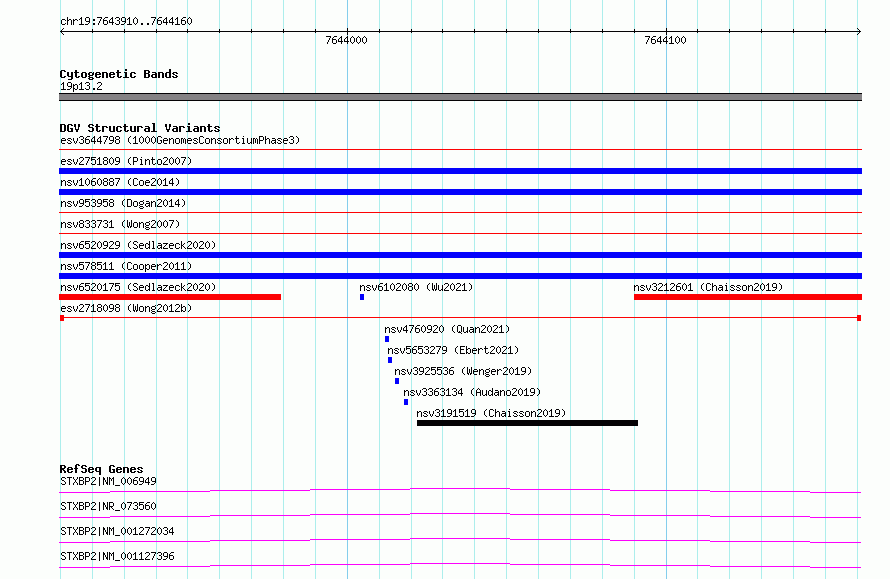Click the 7644000 ruler tick label

pos(346,40)
